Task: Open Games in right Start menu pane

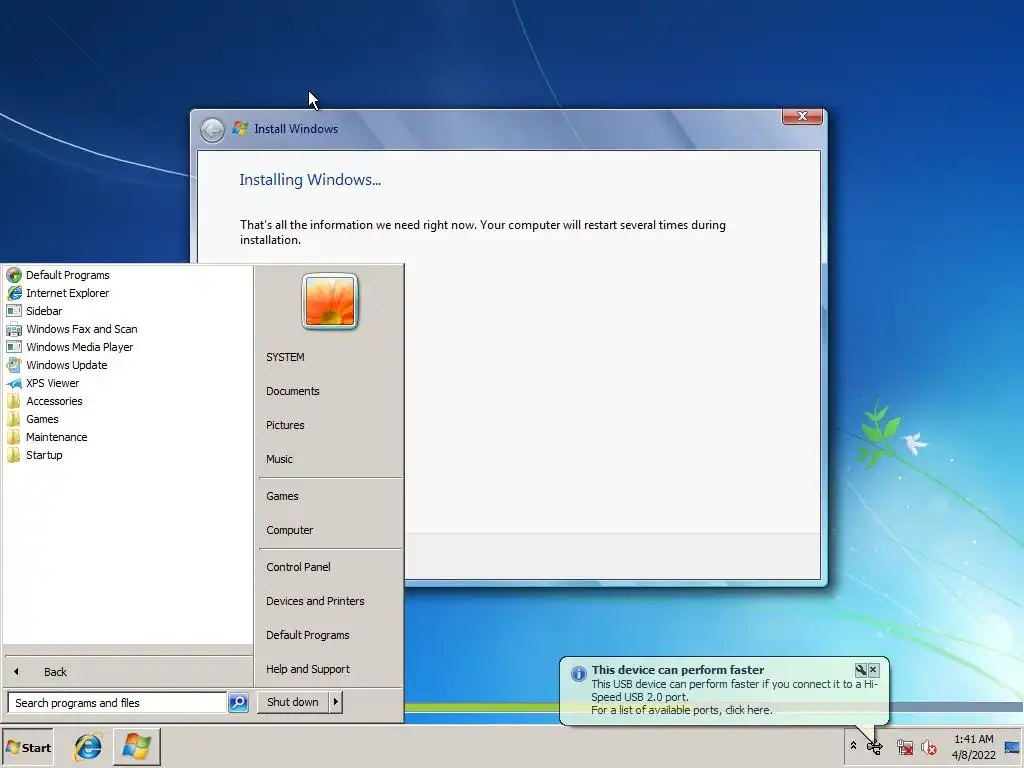Action: point(282,496)
